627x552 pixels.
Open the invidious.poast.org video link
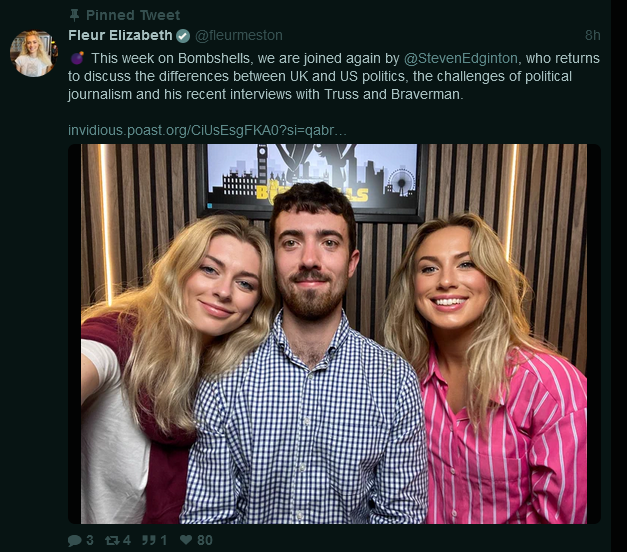point(207,130)
